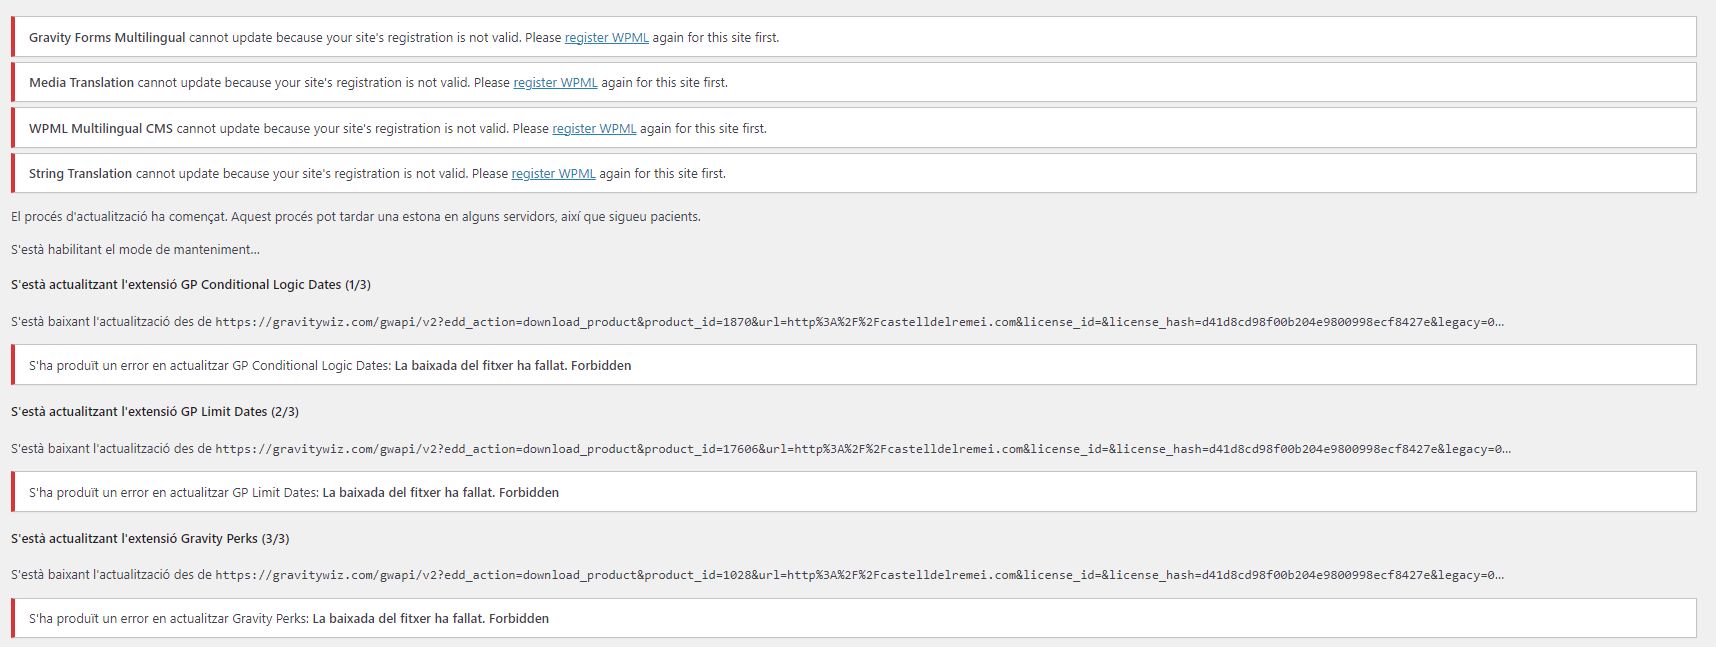Open register WPML link in WPML Multilingual CMS notice
The width and height of the screenshot is (1716, 647).
[x=594, y=128]
